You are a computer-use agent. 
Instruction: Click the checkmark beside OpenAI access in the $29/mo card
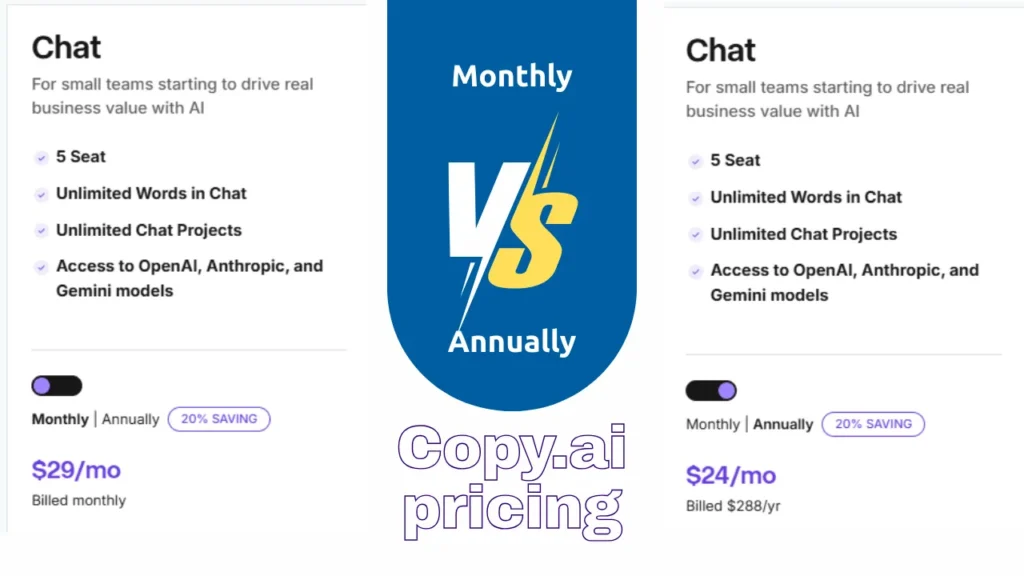click(41, 267)
